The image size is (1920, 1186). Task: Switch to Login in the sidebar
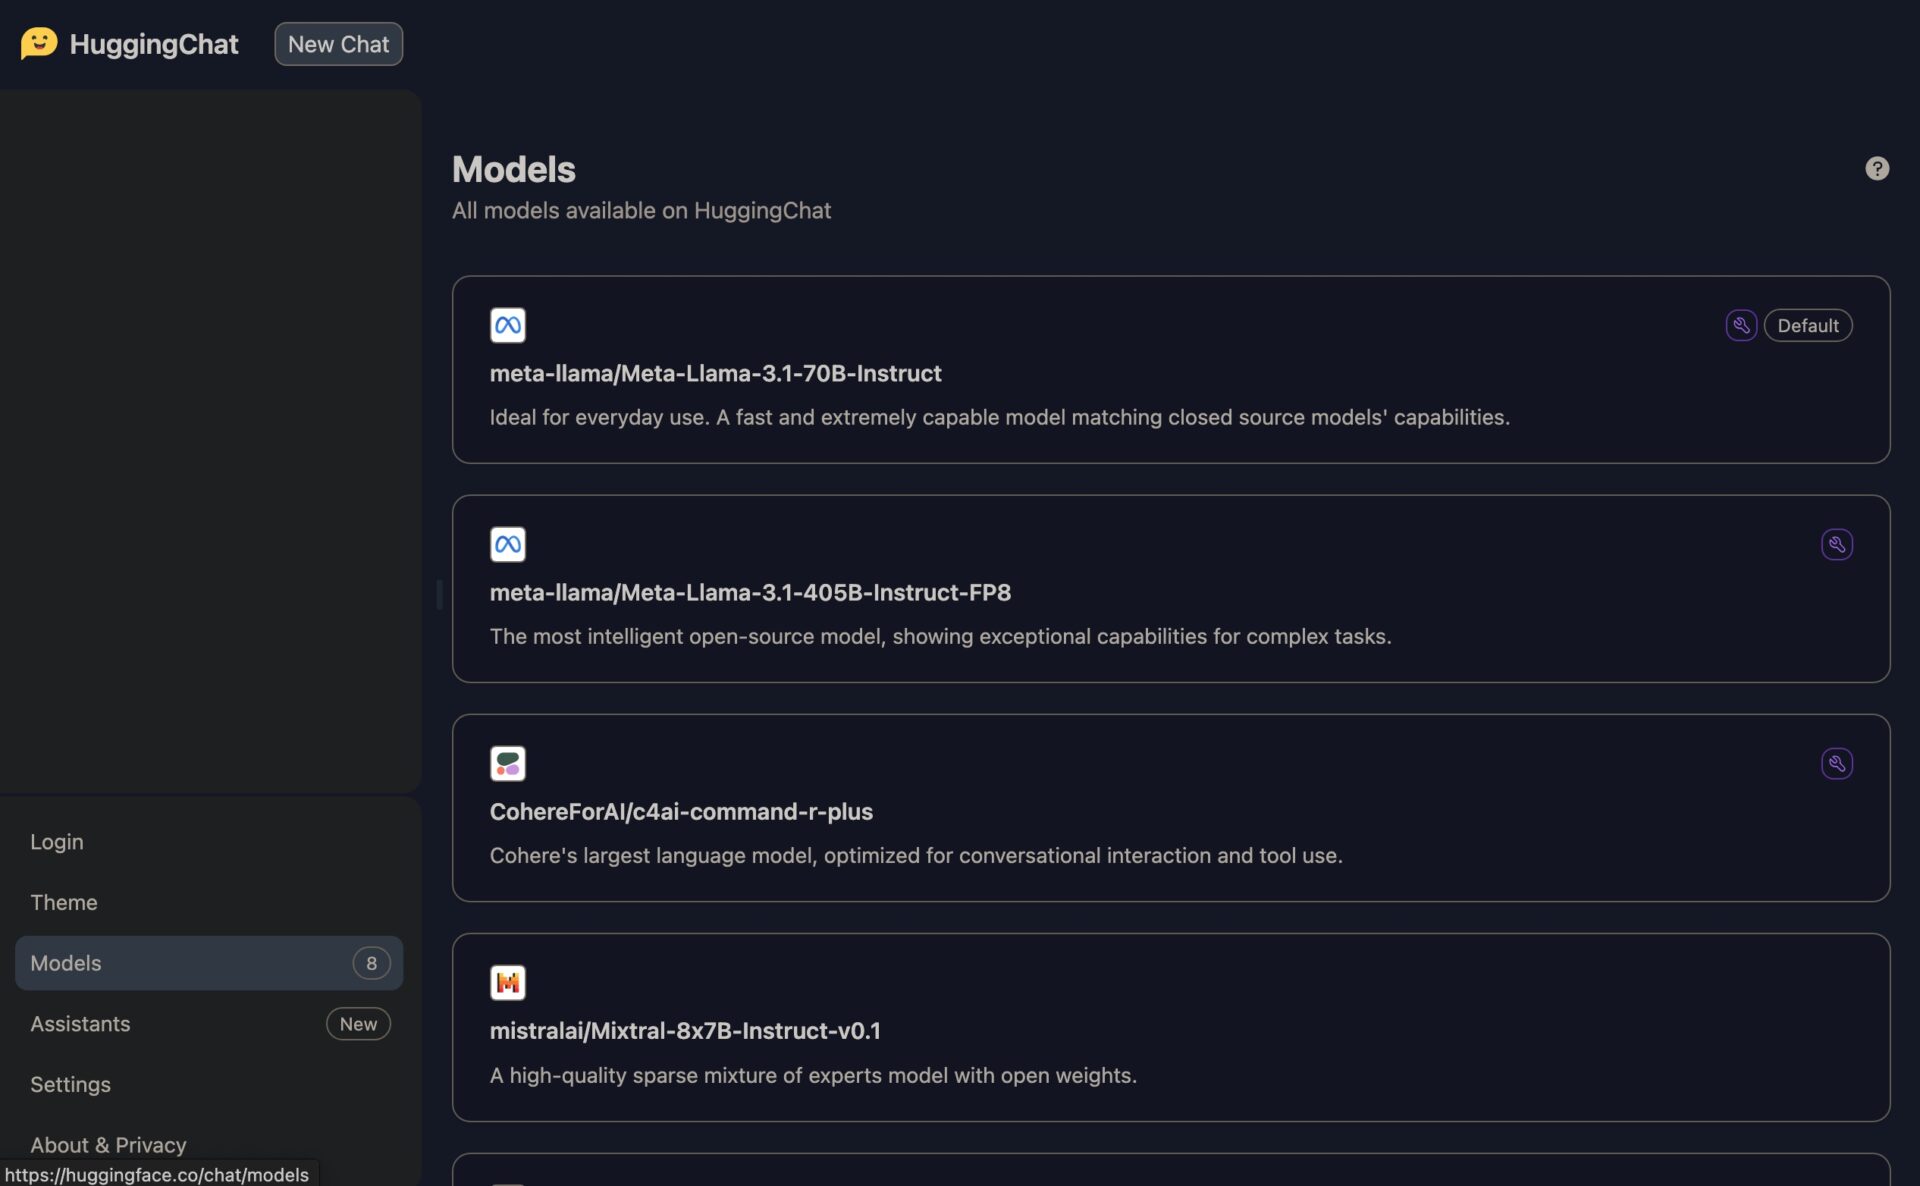55,840
